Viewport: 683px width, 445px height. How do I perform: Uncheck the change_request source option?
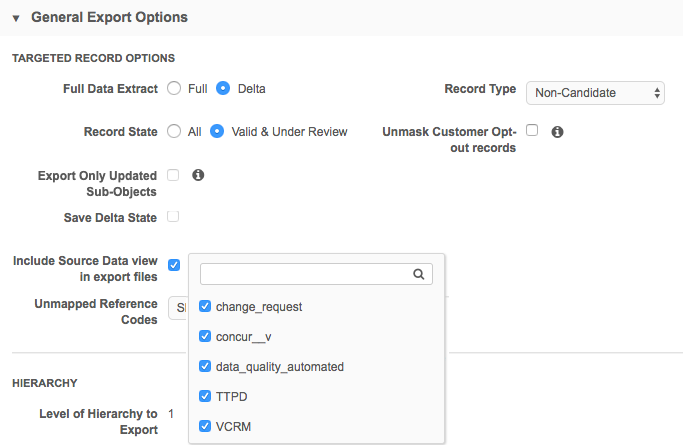click(x=206, y=307)
